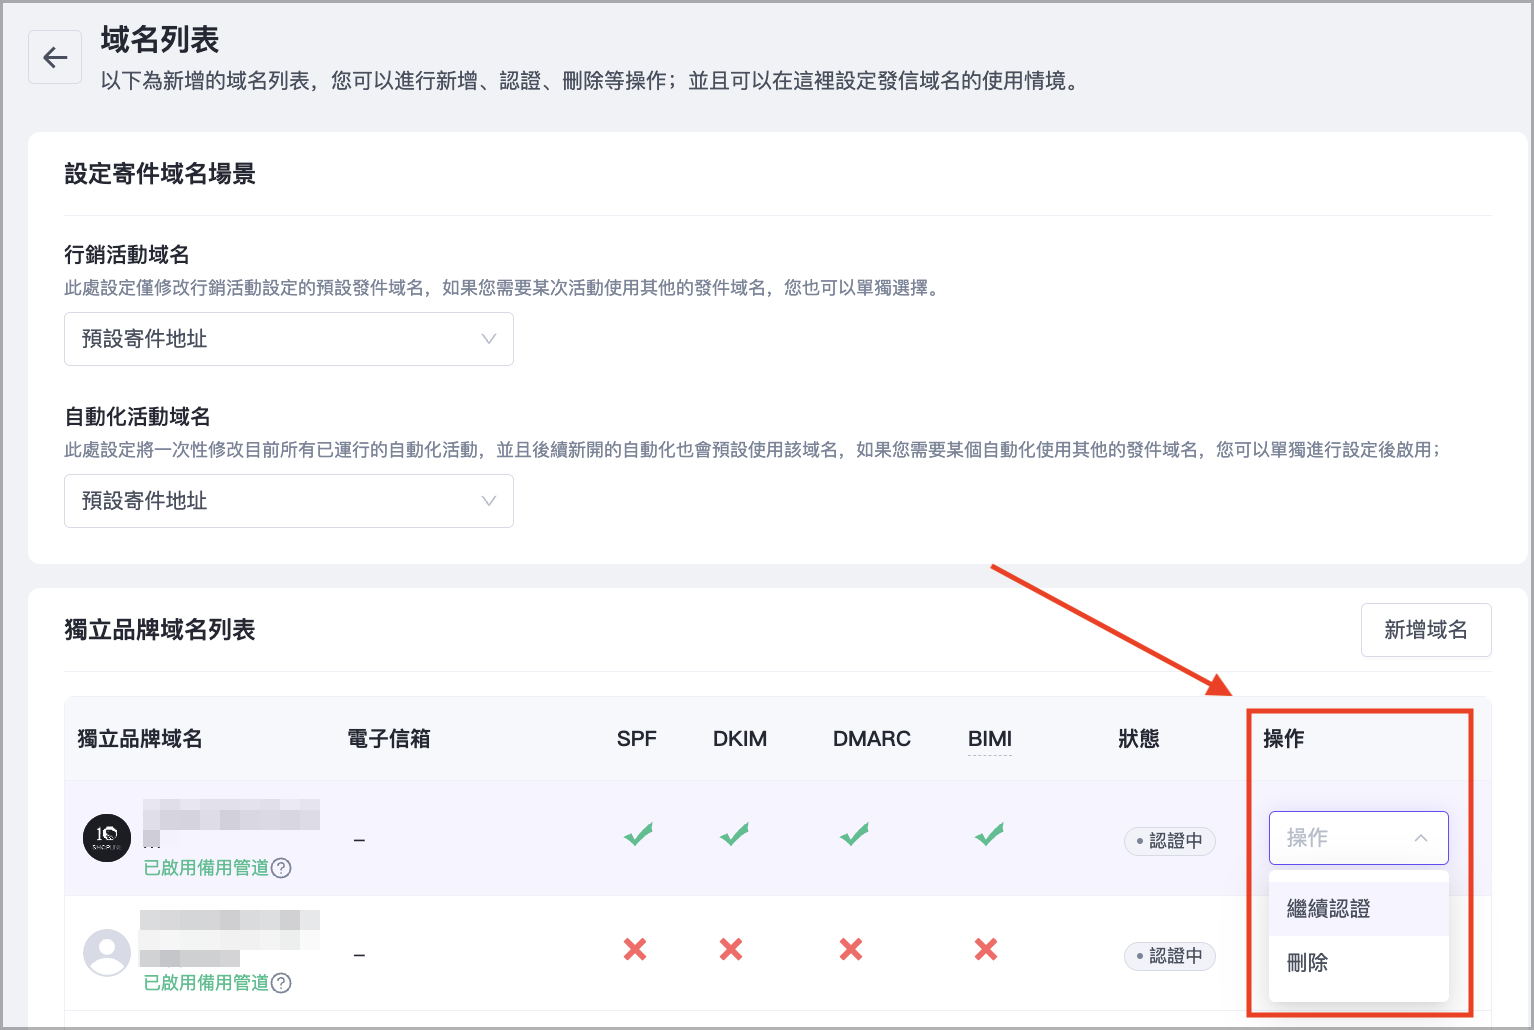Click the second row DKIM red cross
The width and height of the screenshot is (1534, 1030).
(731, 949)
